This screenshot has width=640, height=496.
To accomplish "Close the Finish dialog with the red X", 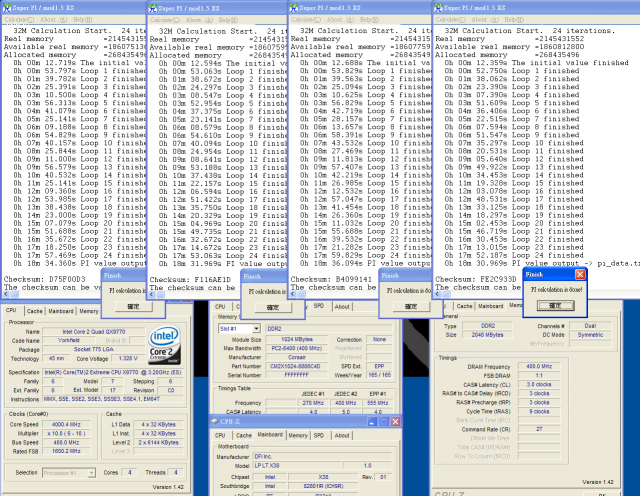I will [580, 274].
